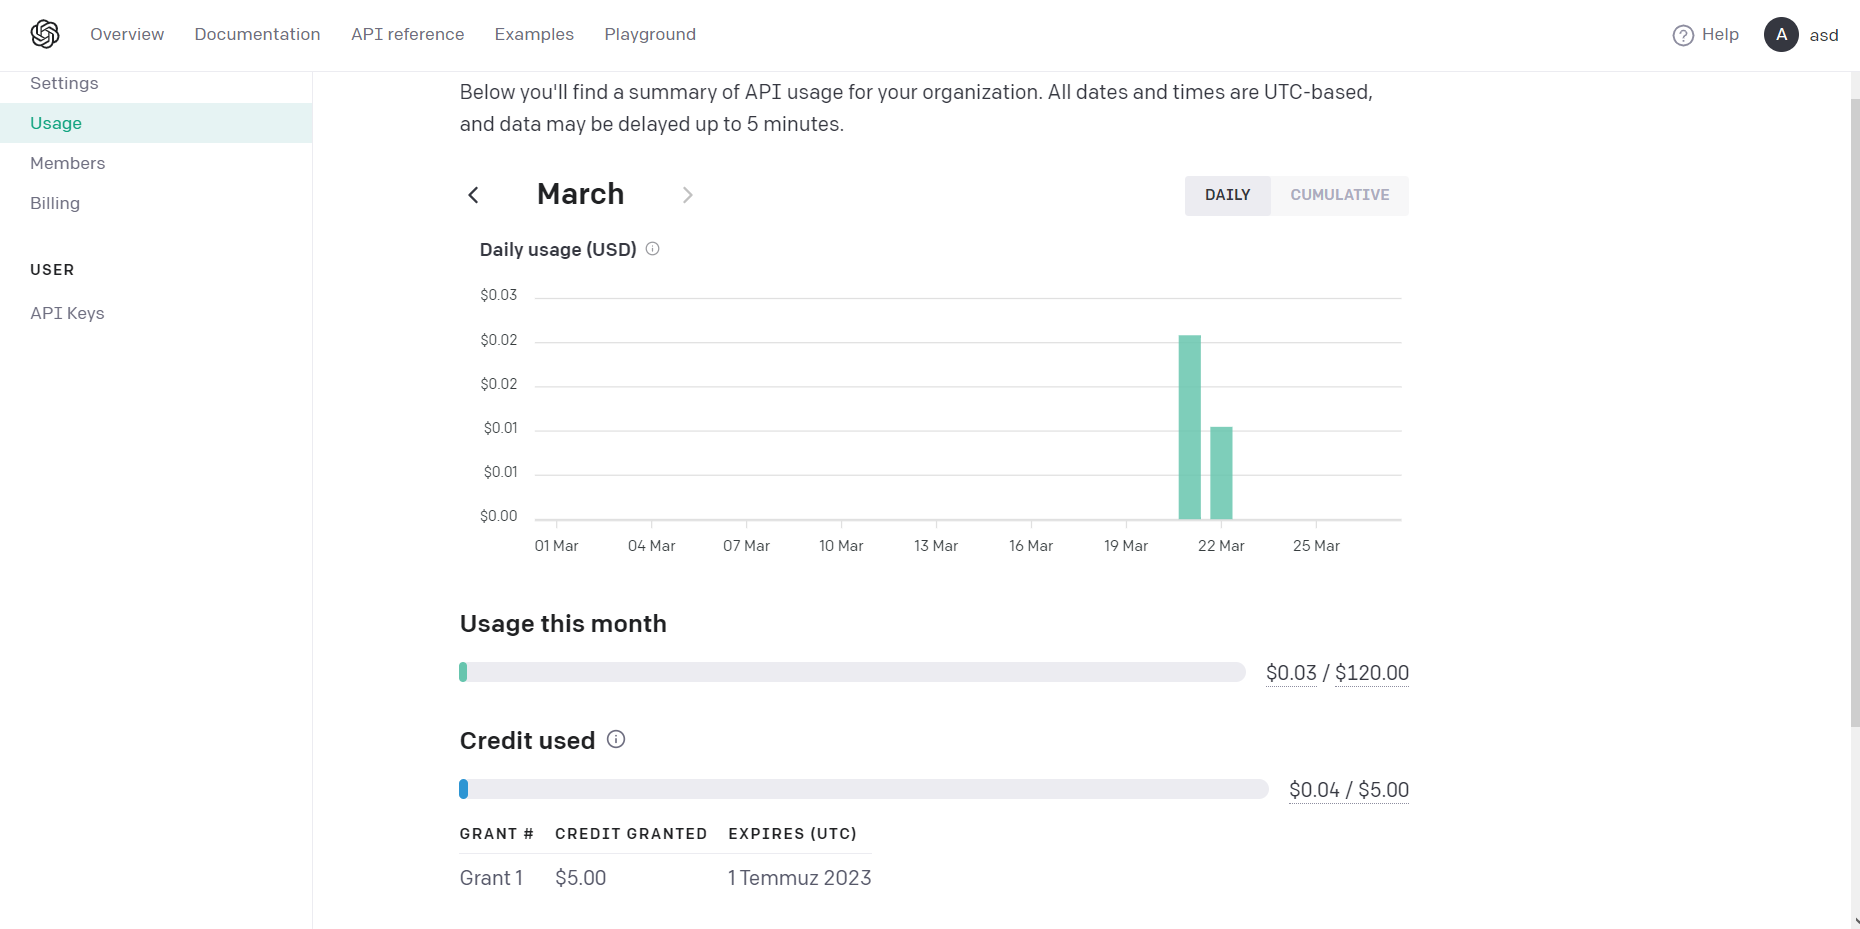Click the user avatar A icon
Viewport: 1860px width, 929px height.
[1781, 34]
